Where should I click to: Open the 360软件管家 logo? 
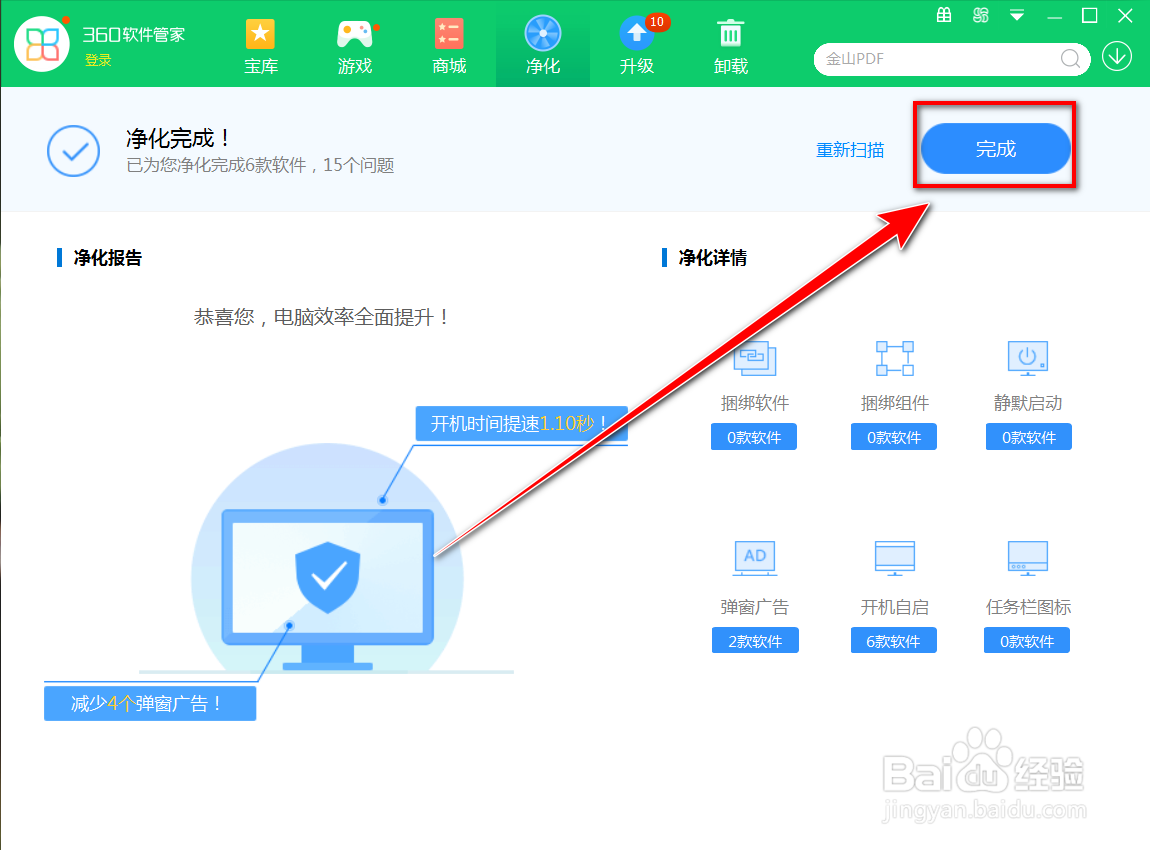(x=42, y=44)
